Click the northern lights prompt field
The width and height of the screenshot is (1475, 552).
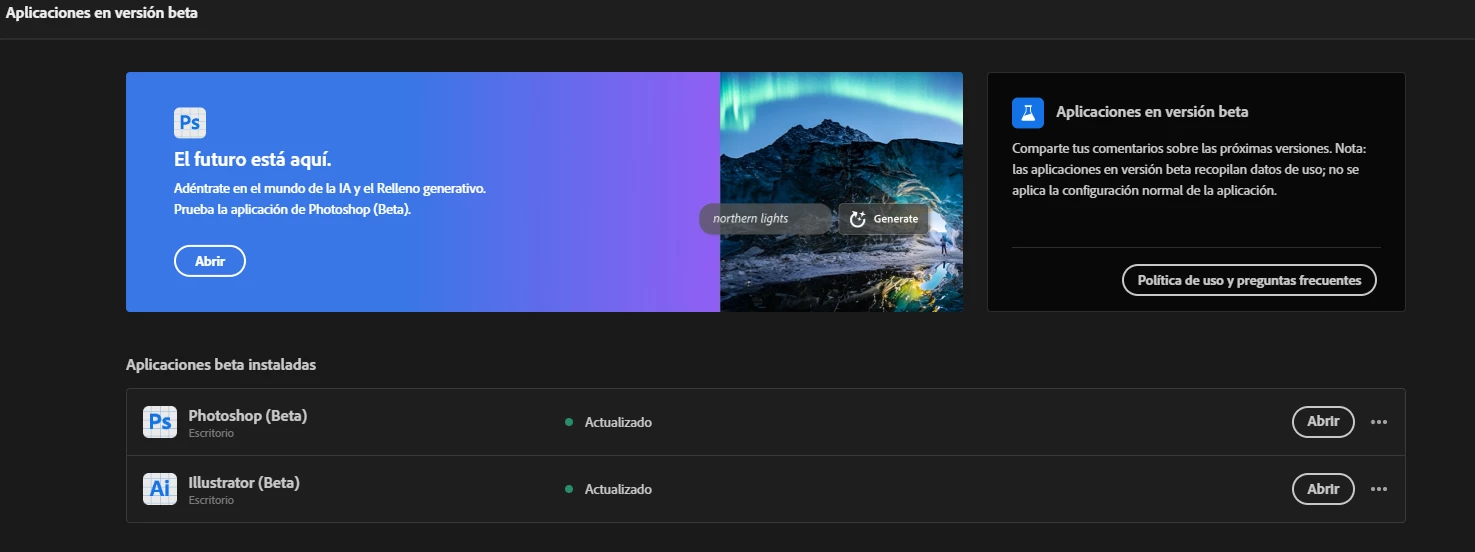click(765, 218)
